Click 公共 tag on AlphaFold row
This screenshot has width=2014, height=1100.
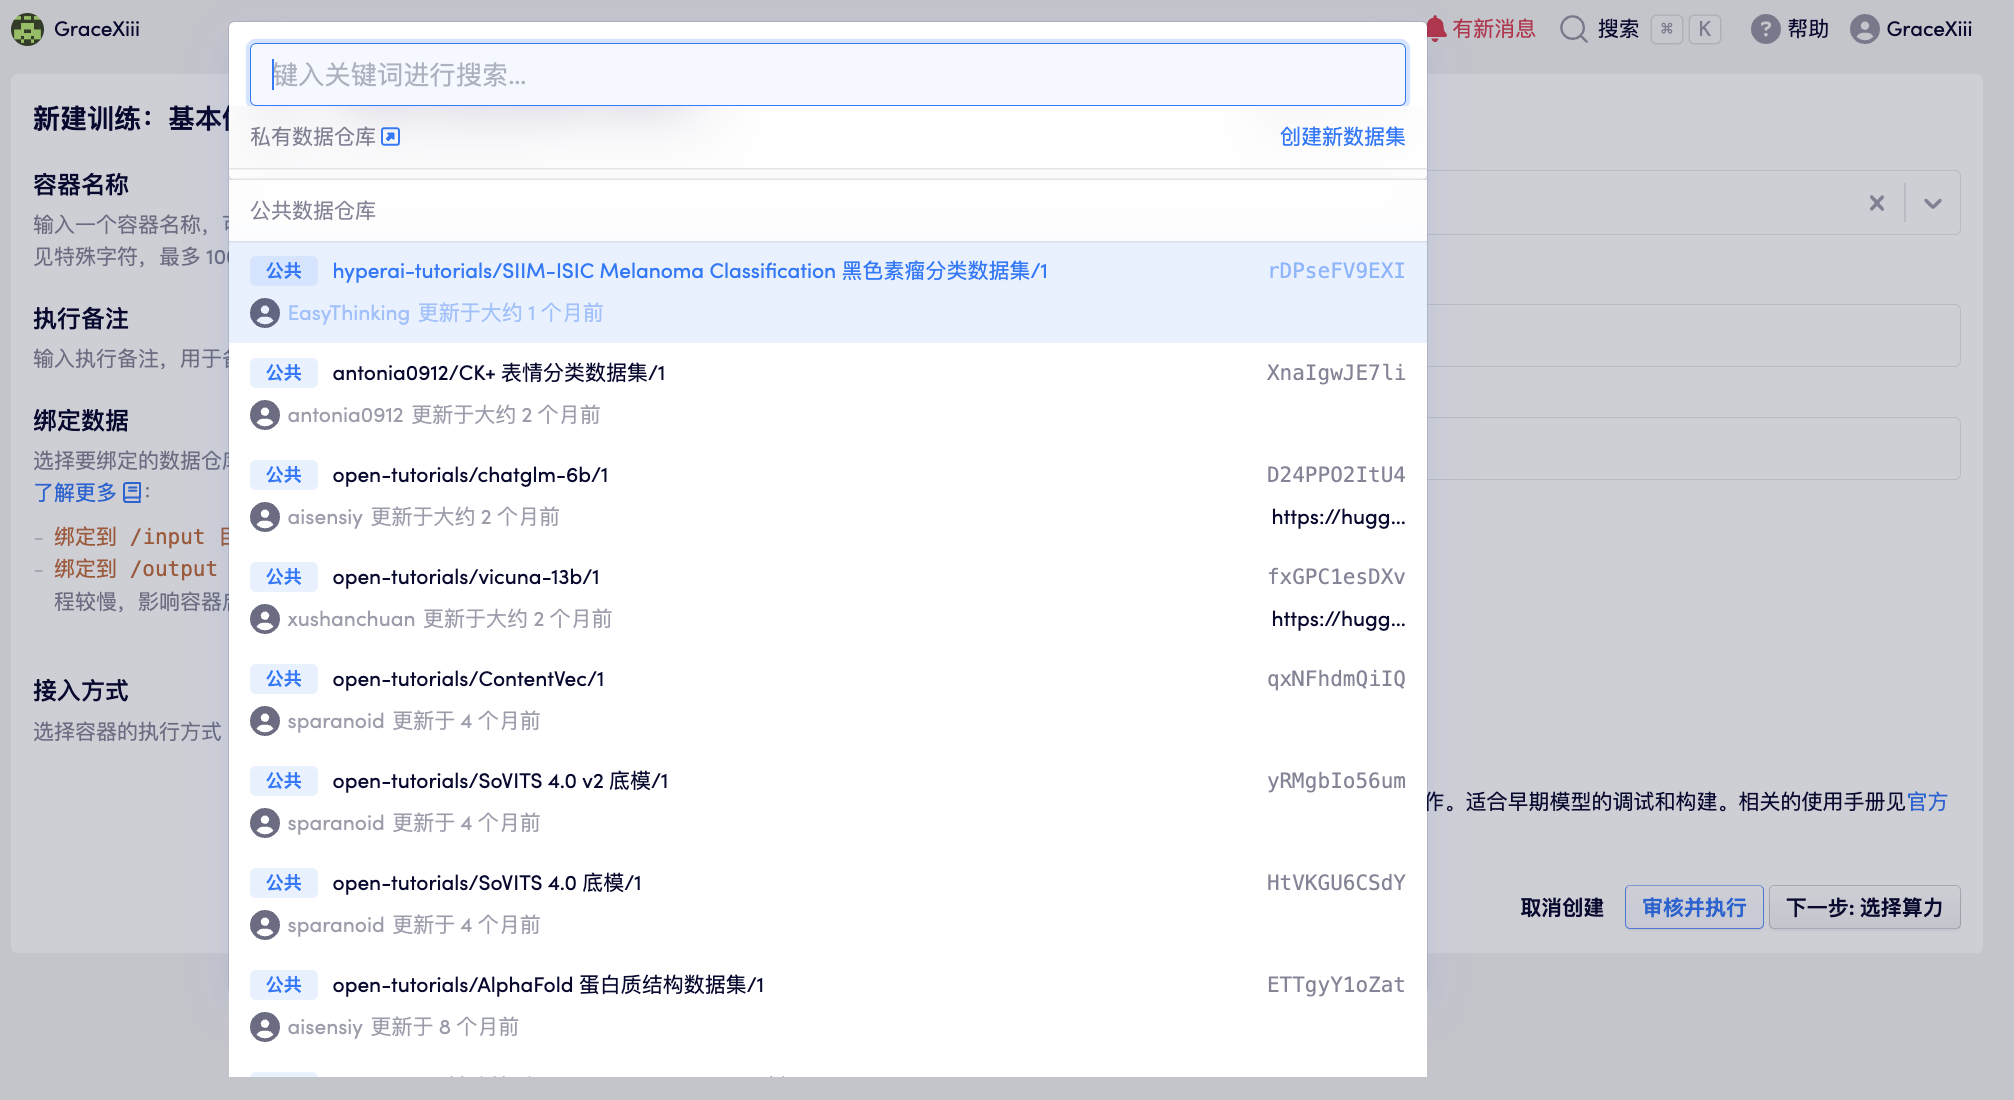284,985
